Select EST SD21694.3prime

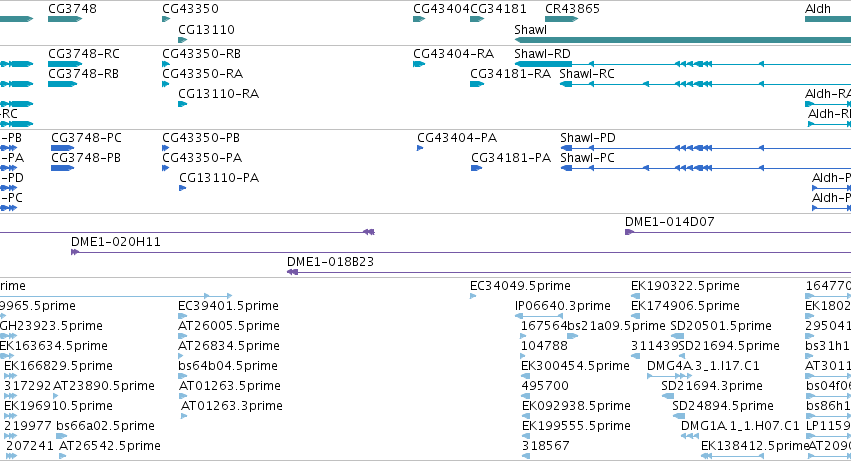point(712,387)
